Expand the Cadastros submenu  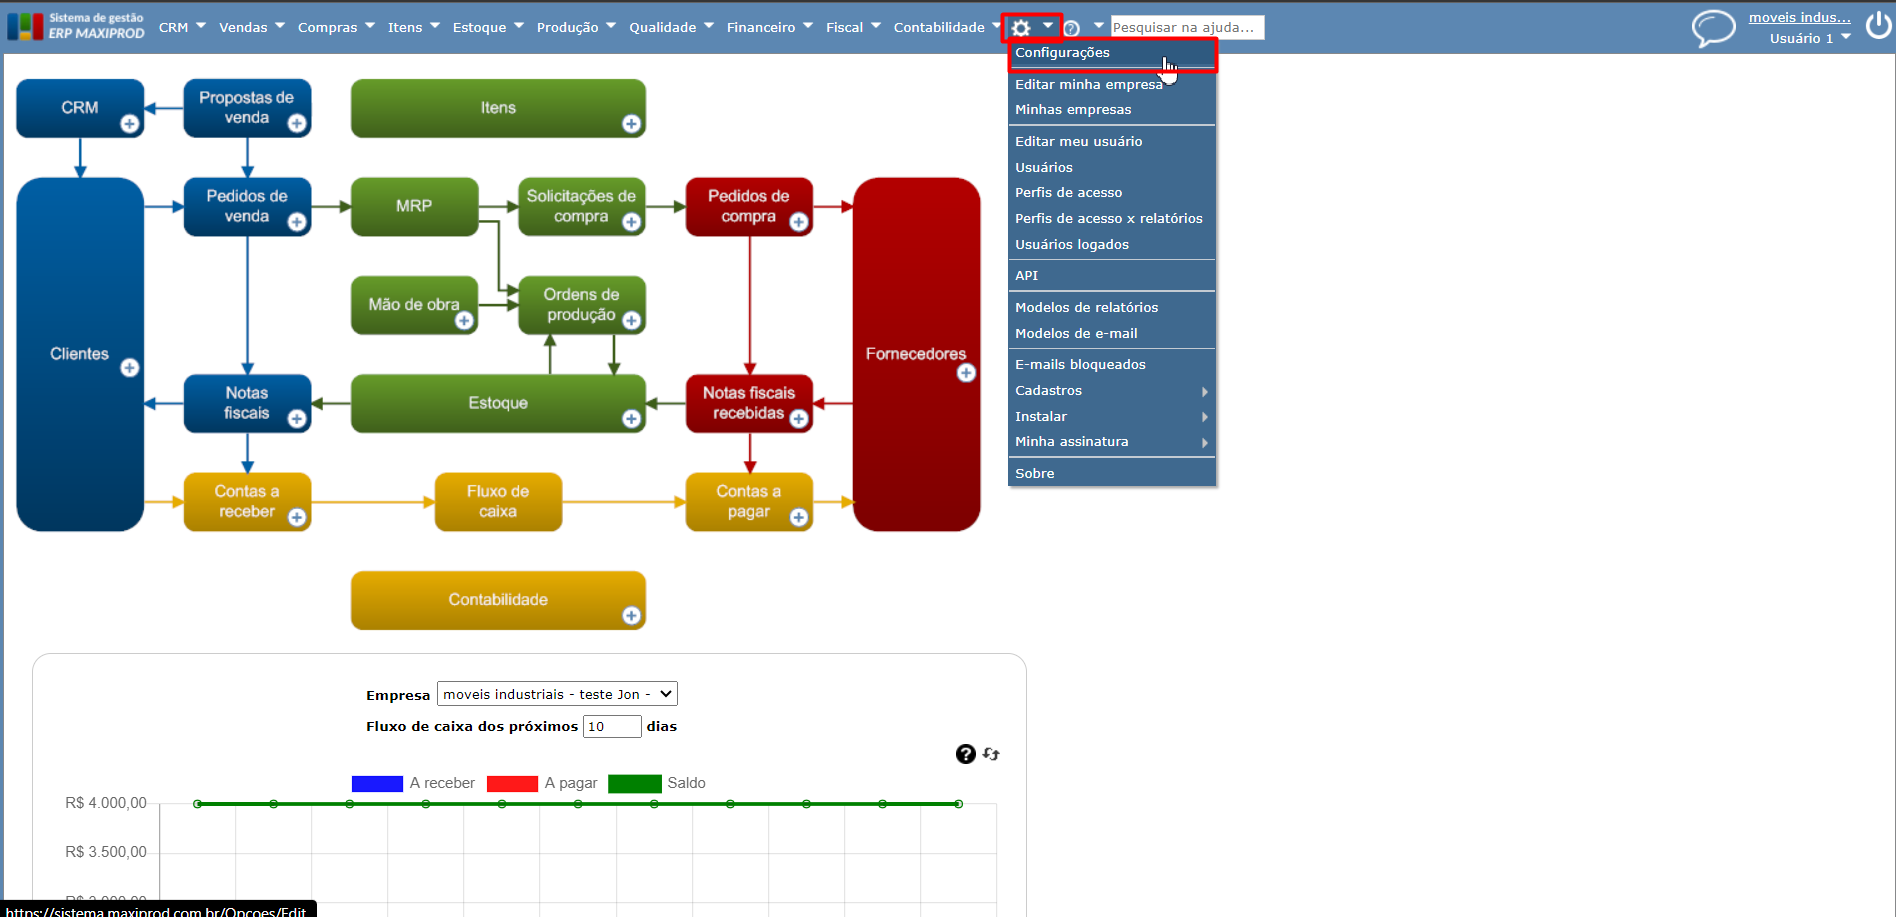pos(1112,390)
